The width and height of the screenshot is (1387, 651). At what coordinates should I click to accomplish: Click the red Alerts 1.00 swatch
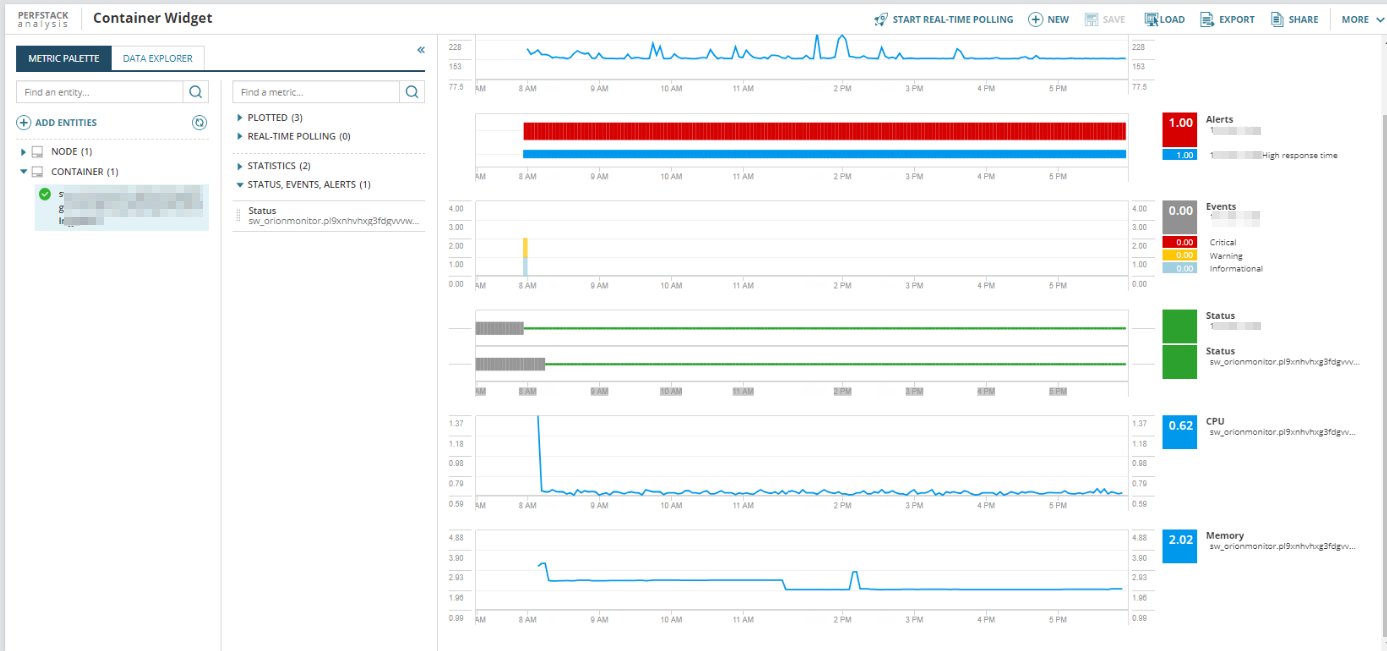[1180, 129]
